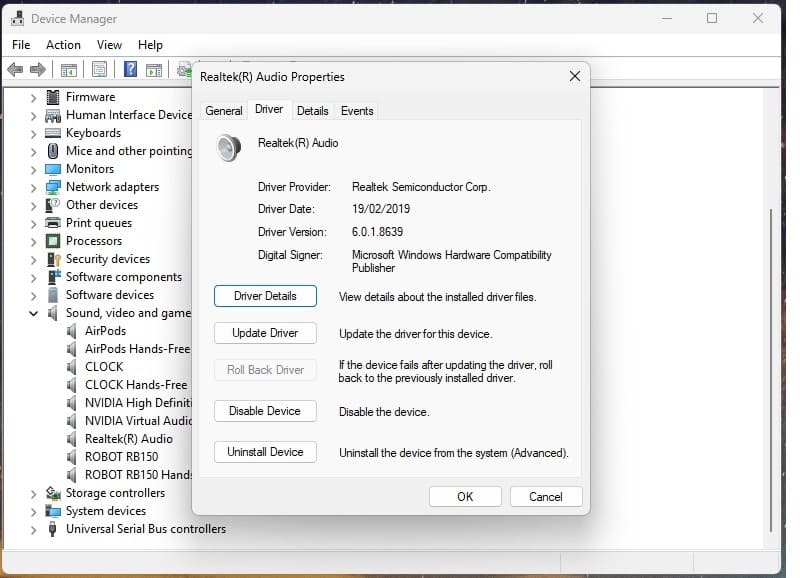Click the speaker icon beside CLOCK Hands-Free
The height and width of the screenshot is (578, 800).
click(x=72, y=385)
